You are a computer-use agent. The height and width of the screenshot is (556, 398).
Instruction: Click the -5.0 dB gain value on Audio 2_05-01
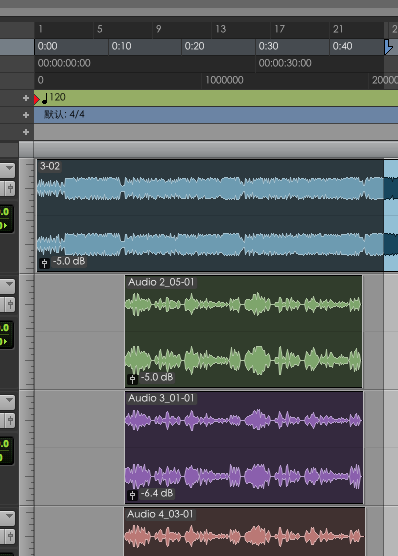[x=157, y=377]
